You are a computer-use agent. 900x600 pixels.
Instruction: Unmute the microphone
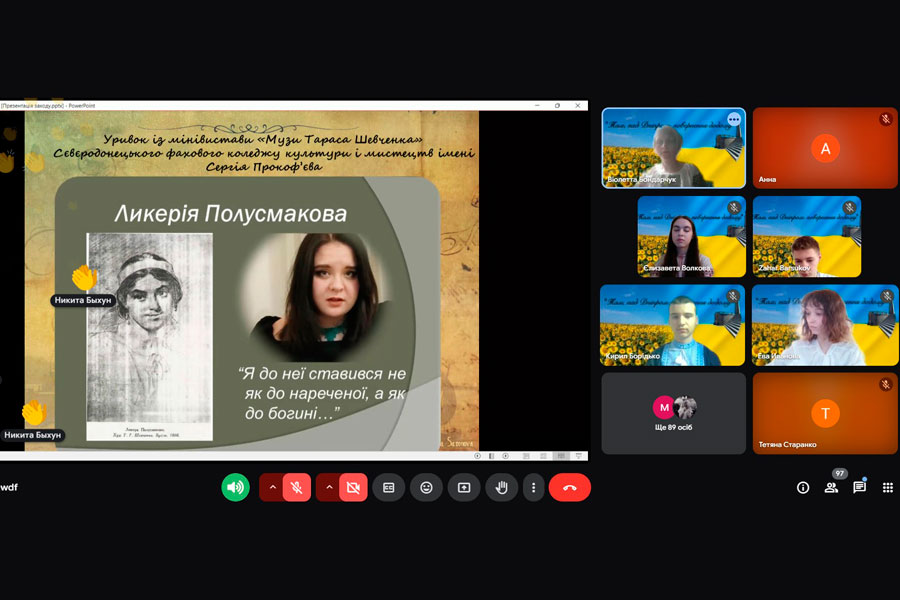point(297,487)
